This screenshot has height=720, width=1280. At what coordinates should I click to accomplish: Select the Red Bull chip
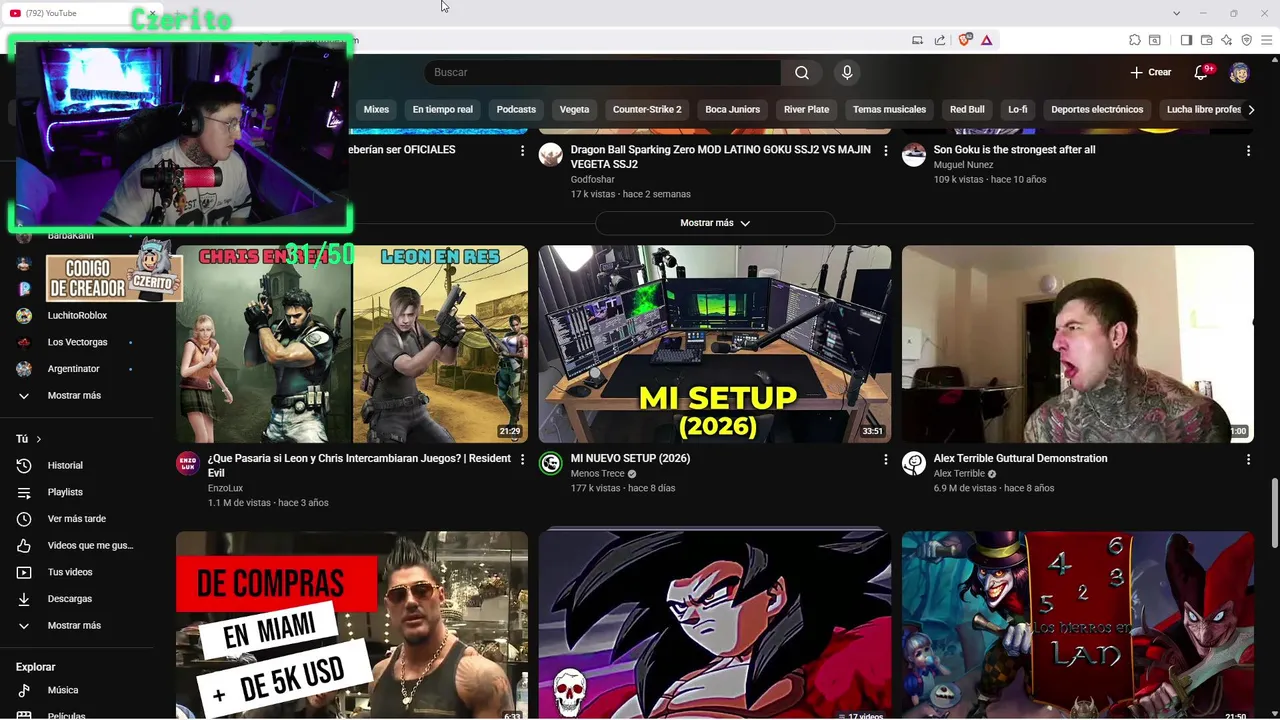(967, 109)
